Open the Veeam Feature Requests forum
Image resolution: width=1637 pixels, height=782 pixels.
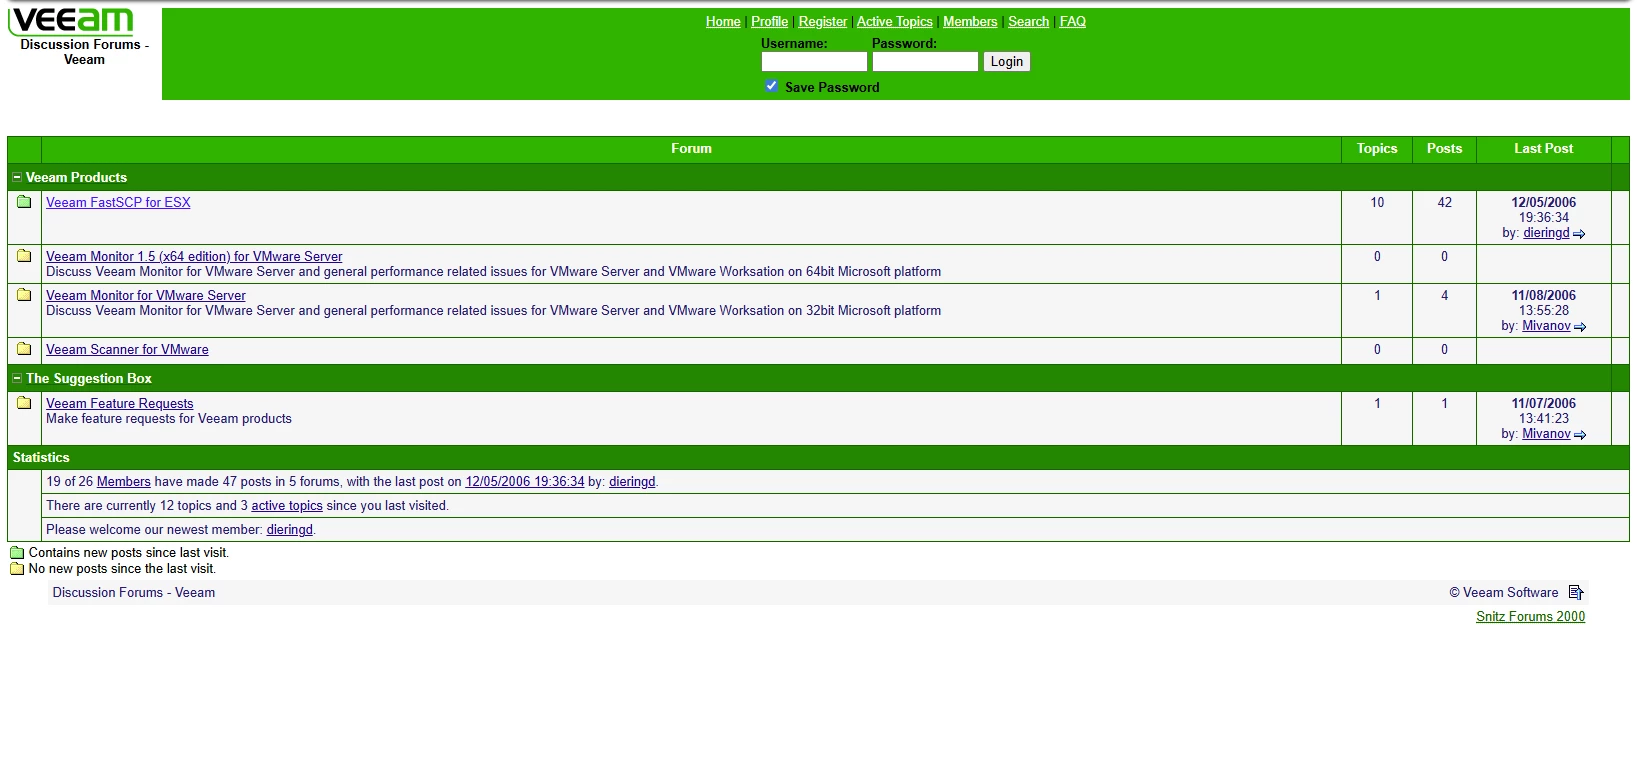click(x=120, y=403)
